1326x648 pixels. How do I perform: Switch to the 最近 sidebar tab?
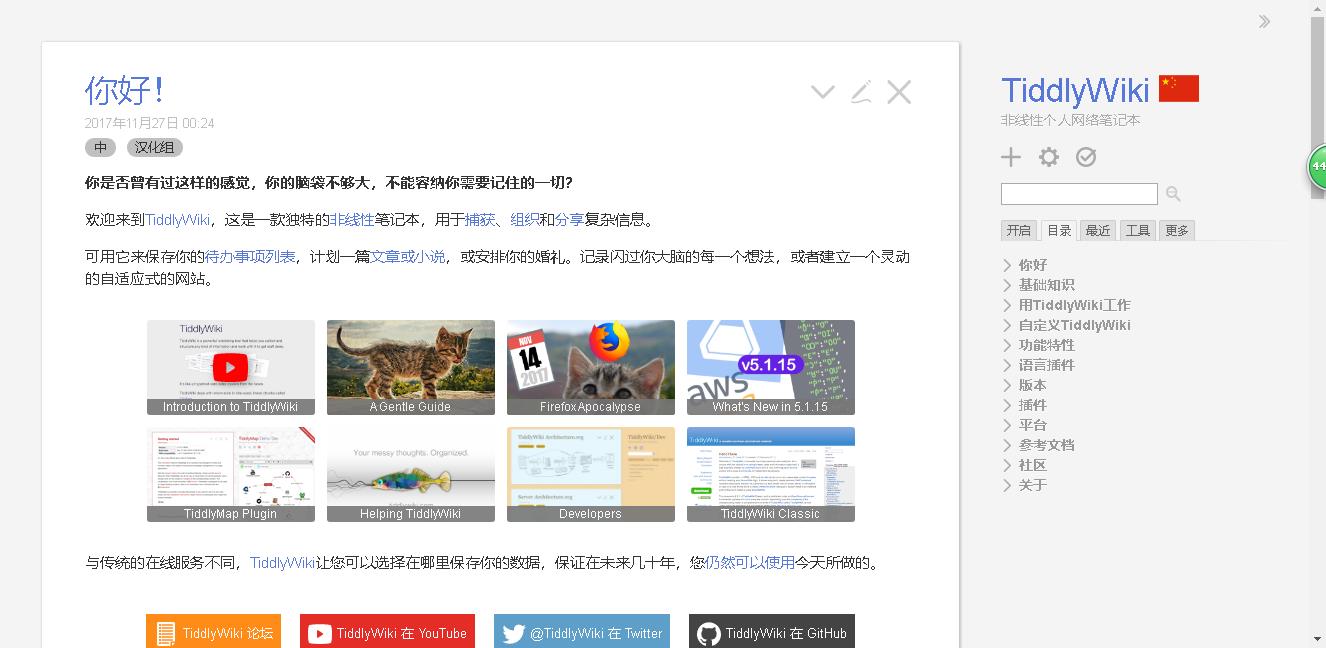pos(1098,230)
